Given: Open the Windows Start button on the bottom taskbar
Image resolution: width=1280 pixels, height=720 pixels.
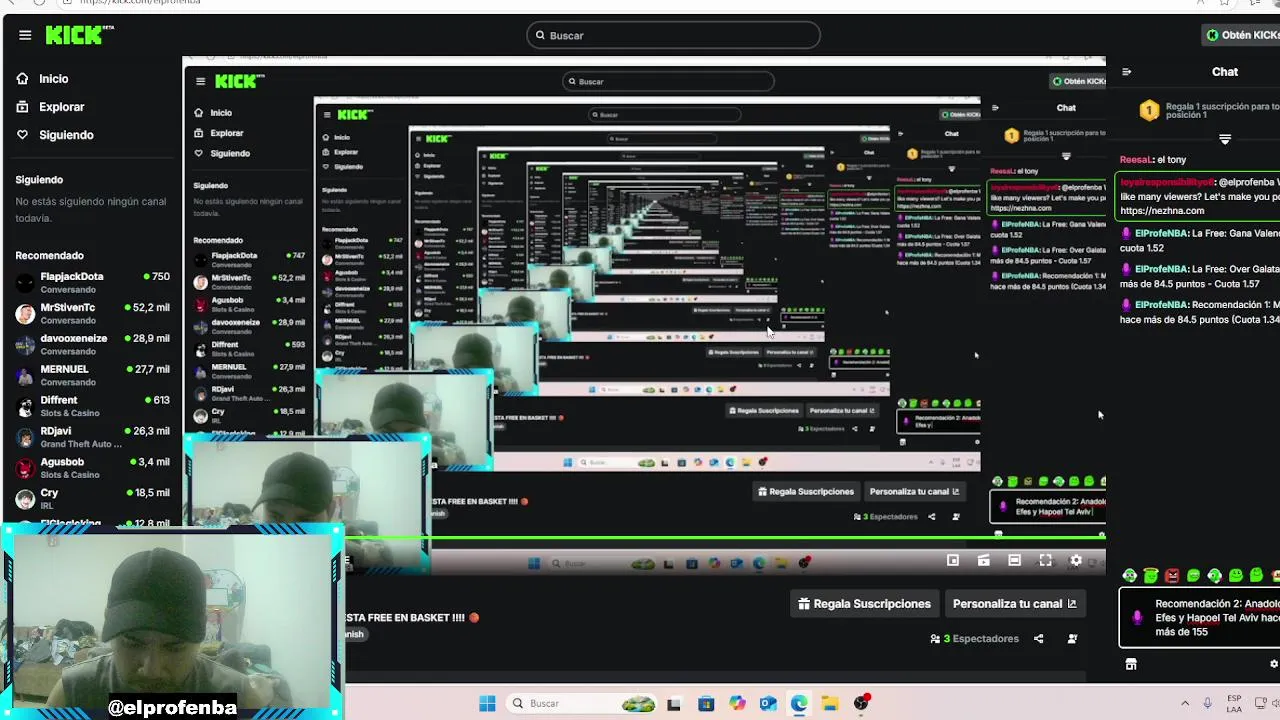Looking at the screenshot, I should pyautogui.click(x=487, y=704).
